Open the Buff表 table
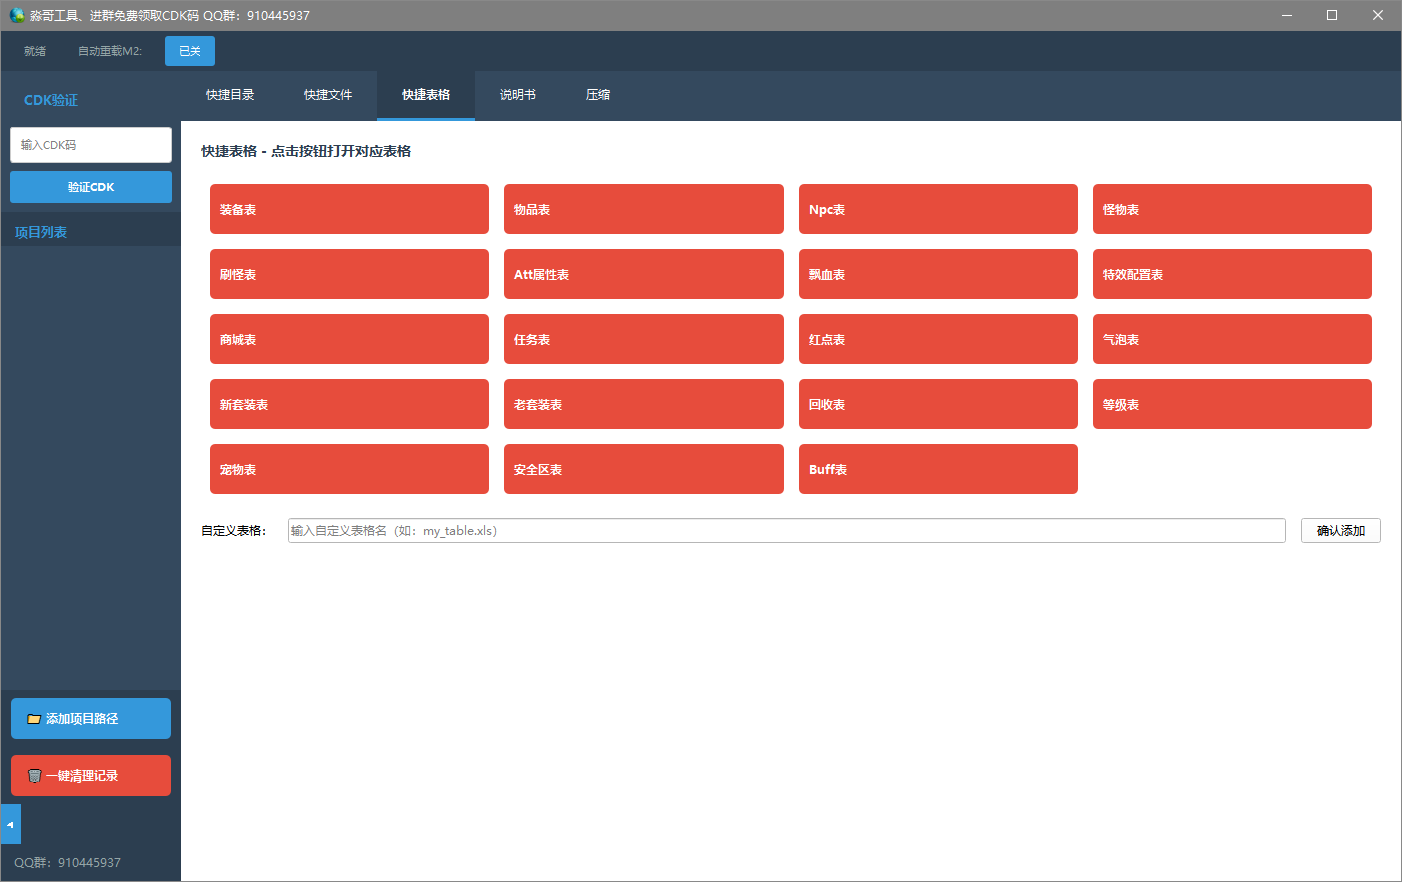 [x=937, y=469]
